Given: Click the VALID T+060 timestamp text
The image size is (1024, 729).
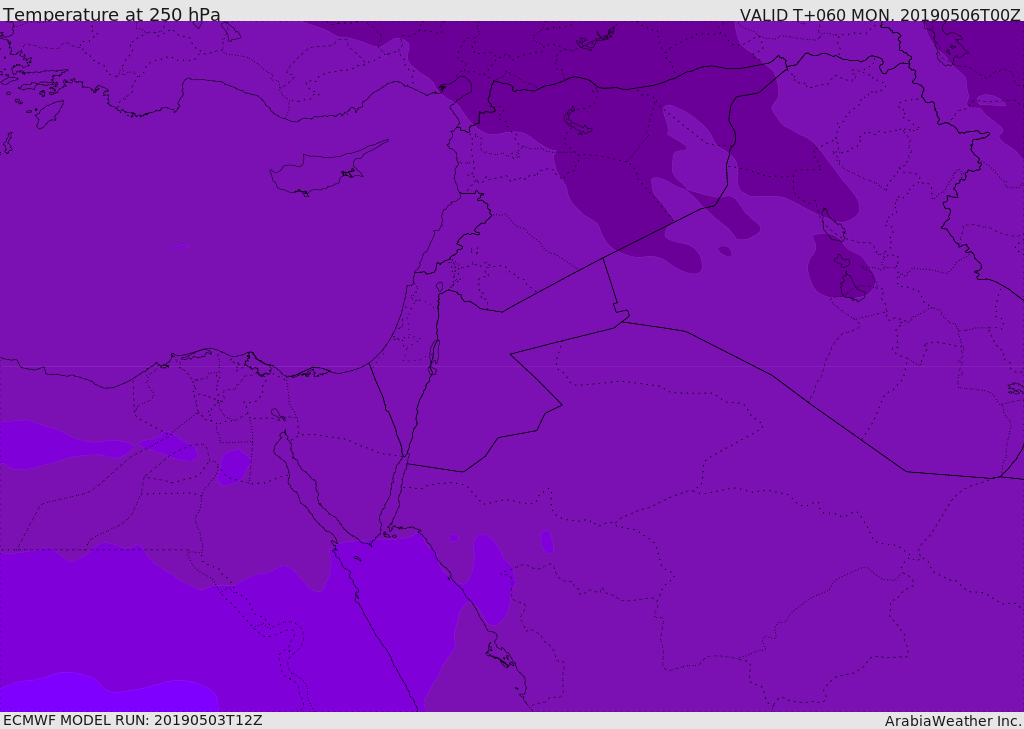Looking at the screenshot, I should [879, 15].
